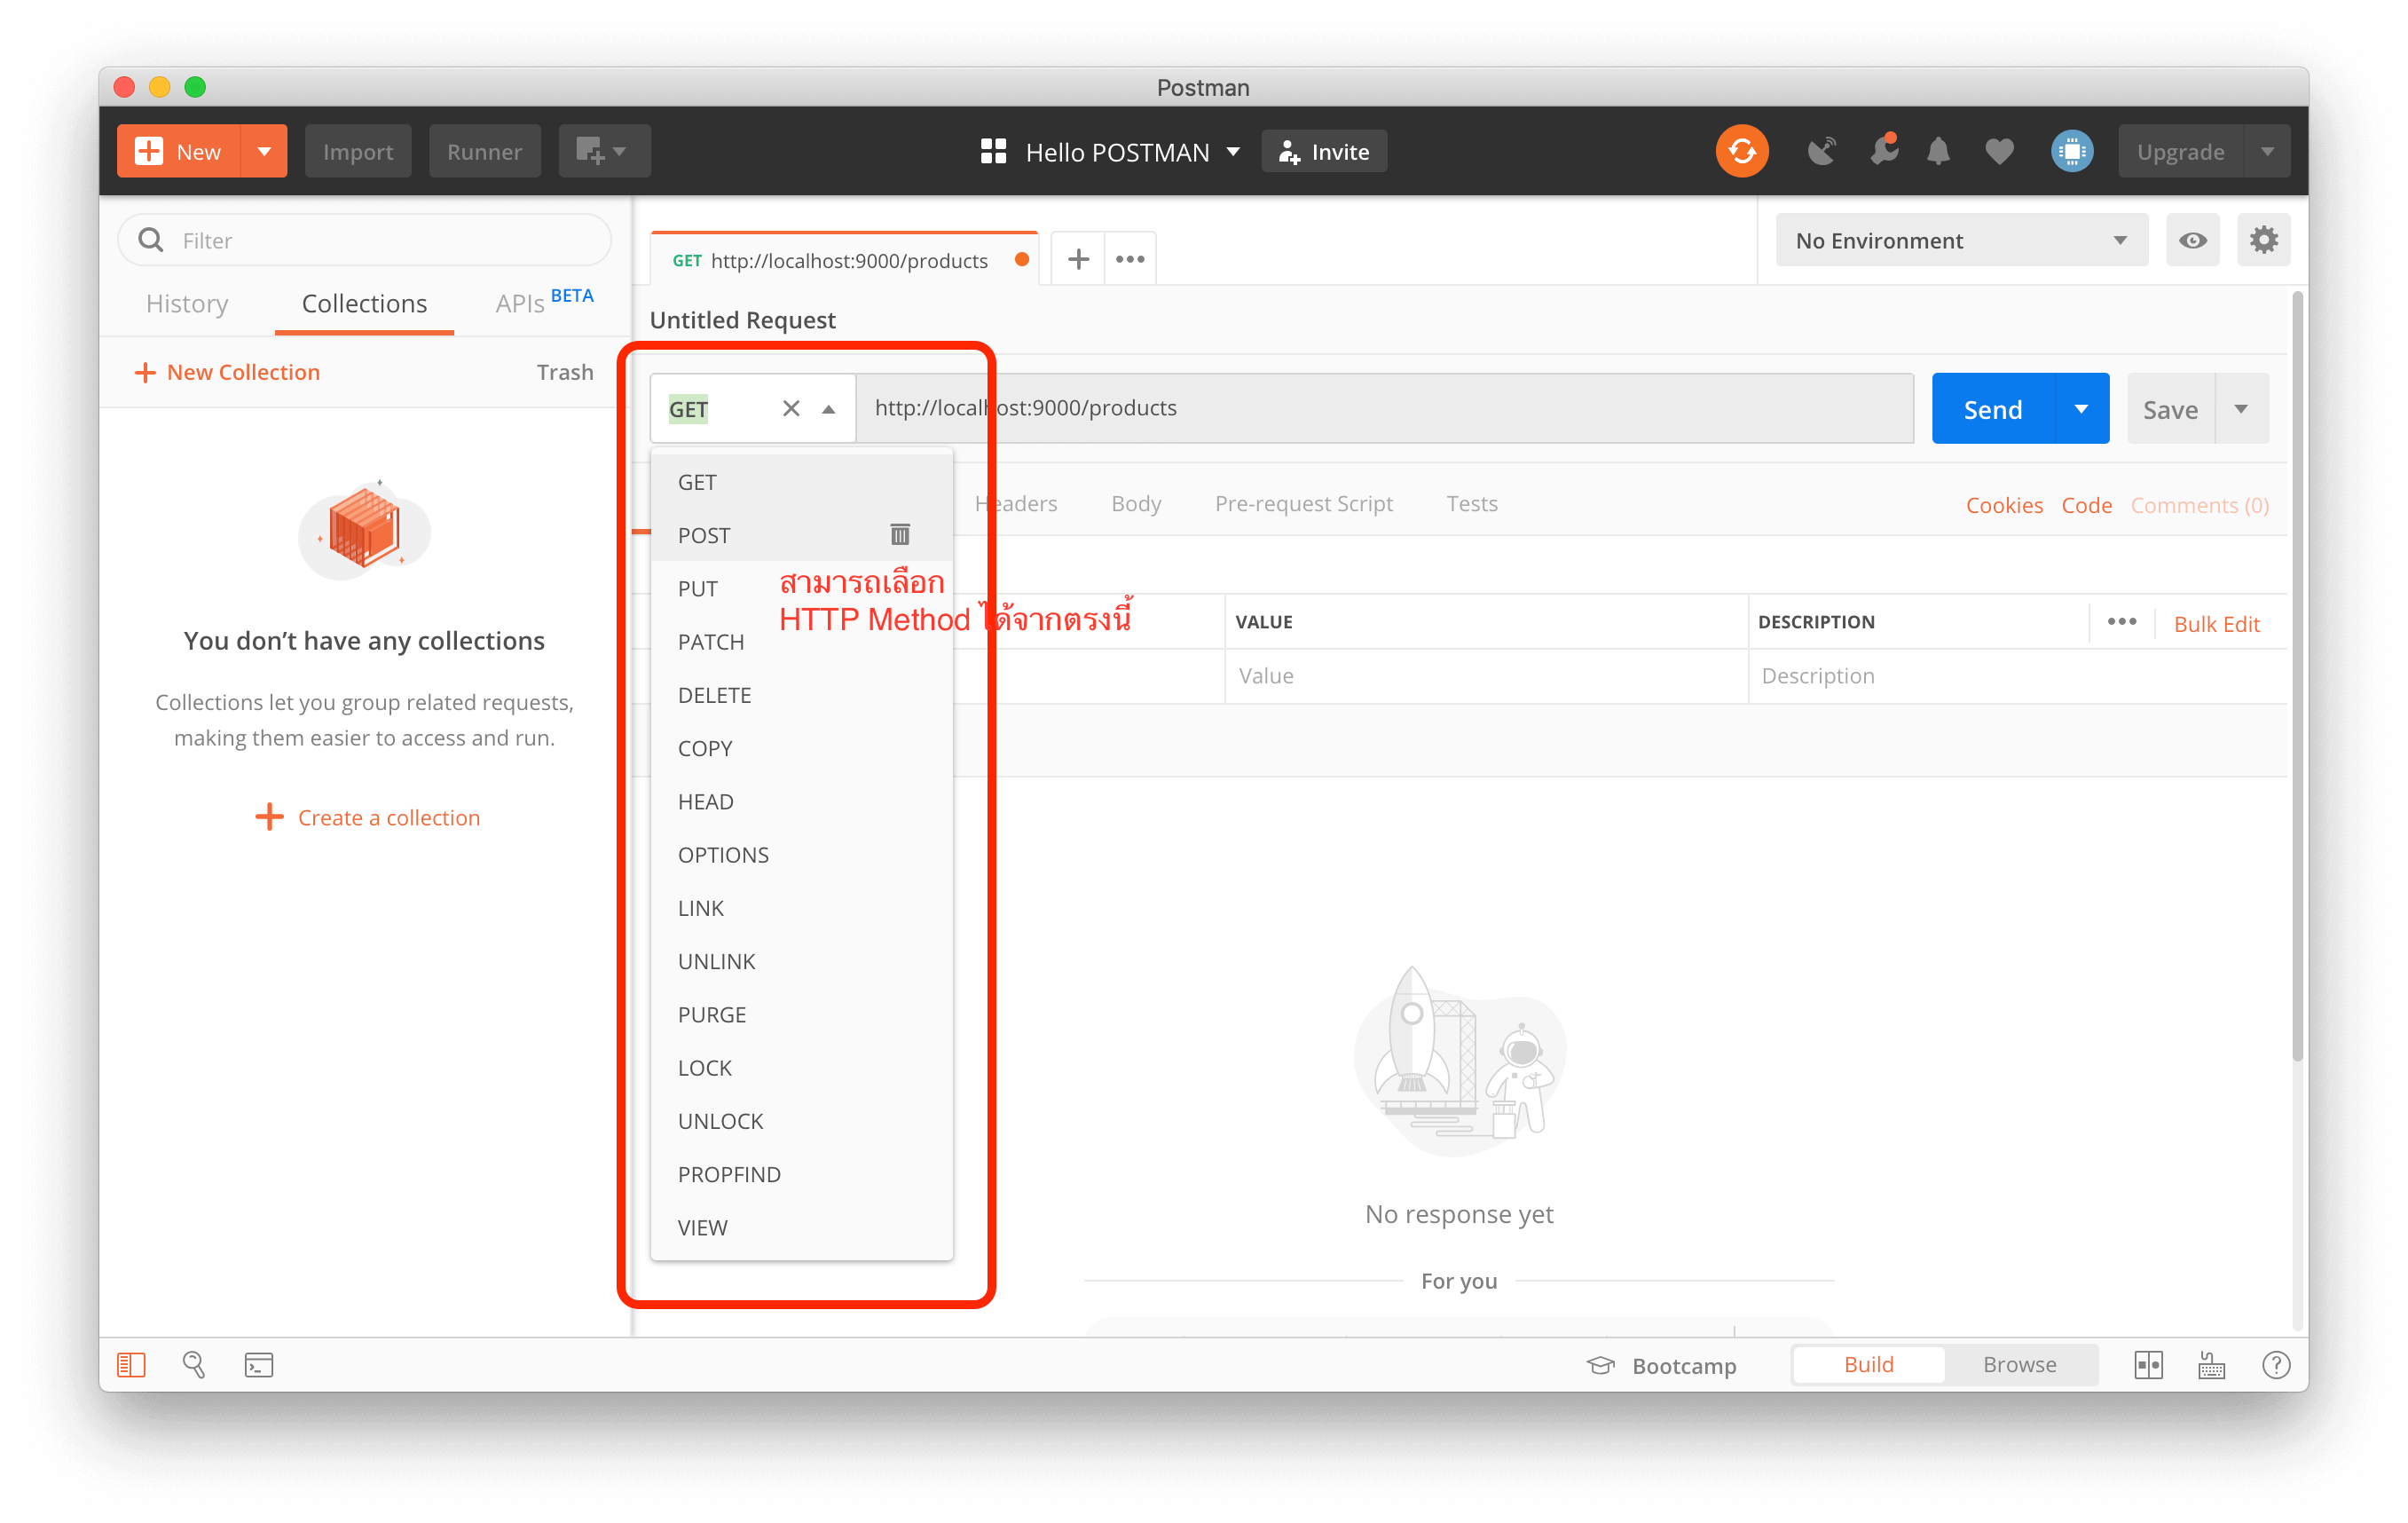Switch to the APIs beta tab
Viewport: 2408px width, 1523px height.
(543, 302)
